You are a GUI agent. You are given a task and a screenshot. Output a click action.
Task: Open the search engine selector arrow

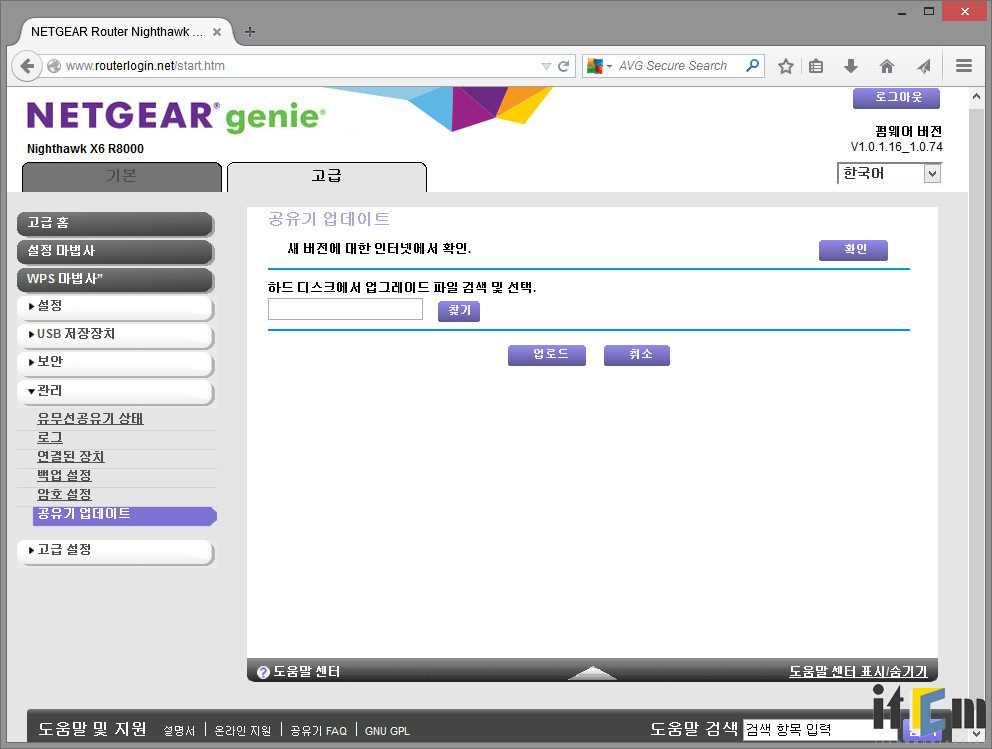(x=609, y=66)
